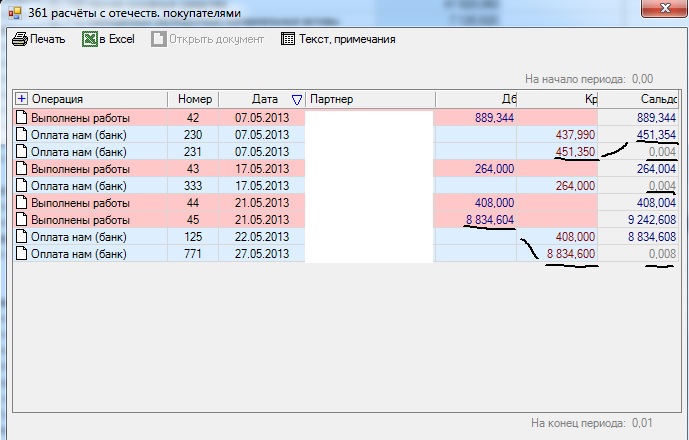
Task: Click debit value 264,000
Action: point(494,169)
